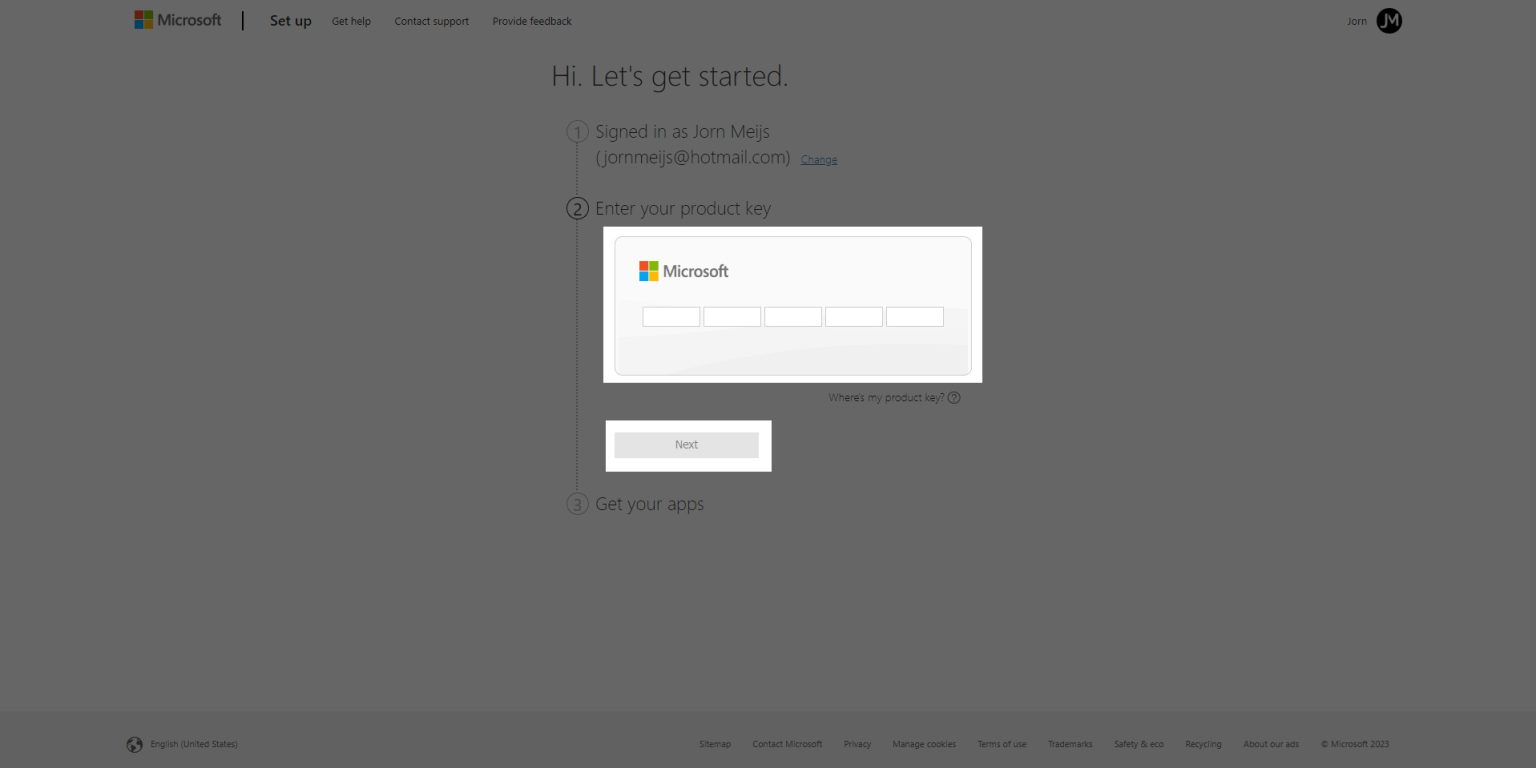Image resolution: width=1536 pixels, height=768 pixels.
Task: Open Contact support in header
Action: [x=431, y=21]
